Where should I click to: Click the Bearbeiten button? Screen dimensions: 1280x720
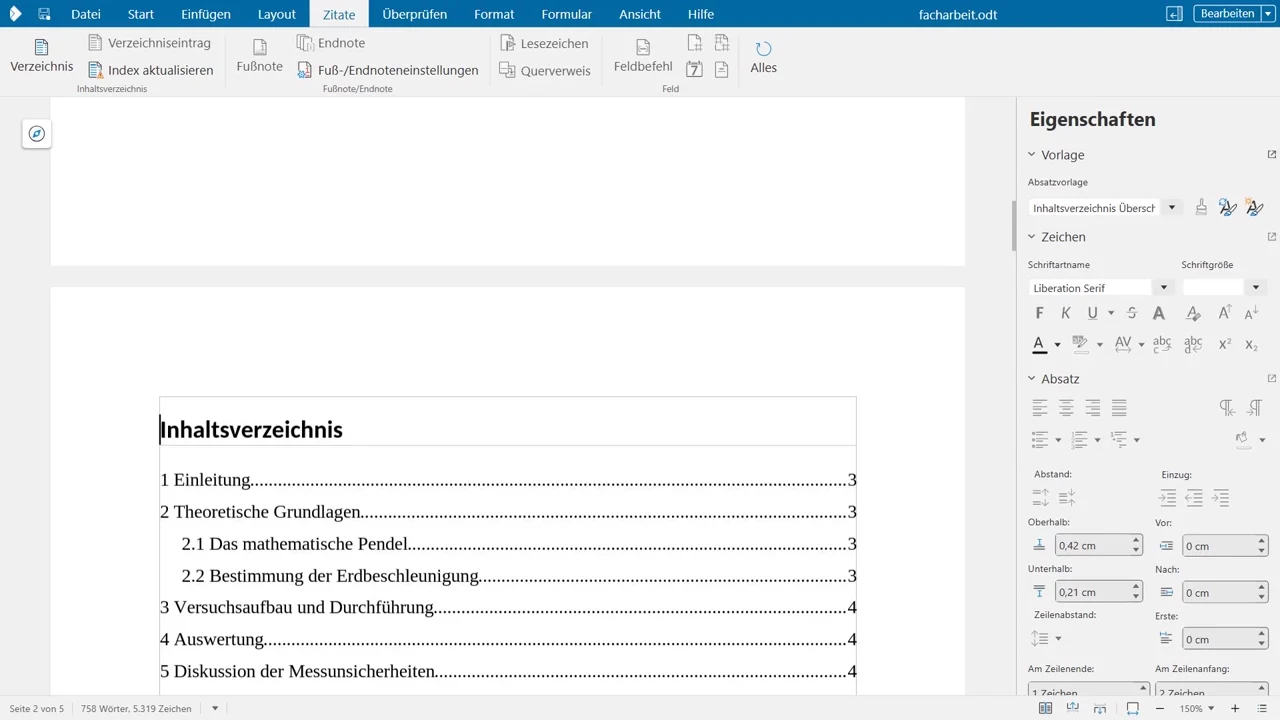click(x=1227, y=13)
